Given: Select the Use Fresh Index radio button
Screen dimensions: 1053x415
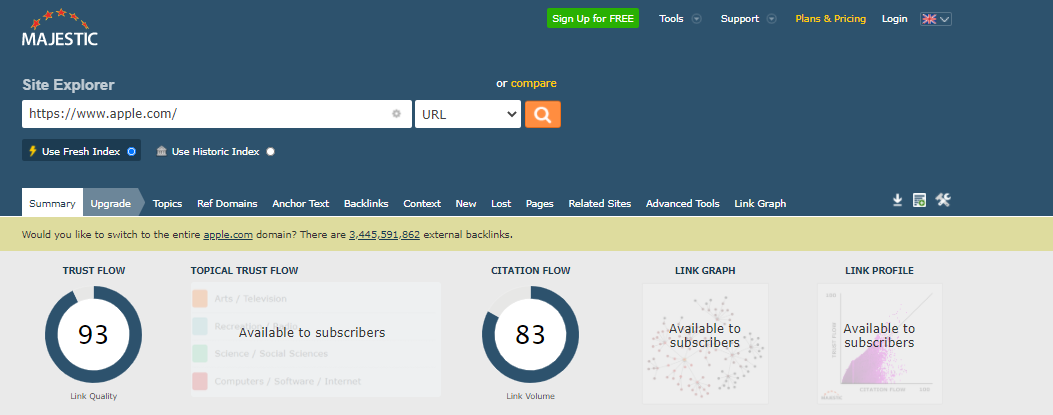Looking at the screenshot, I should tap(132, 152).
